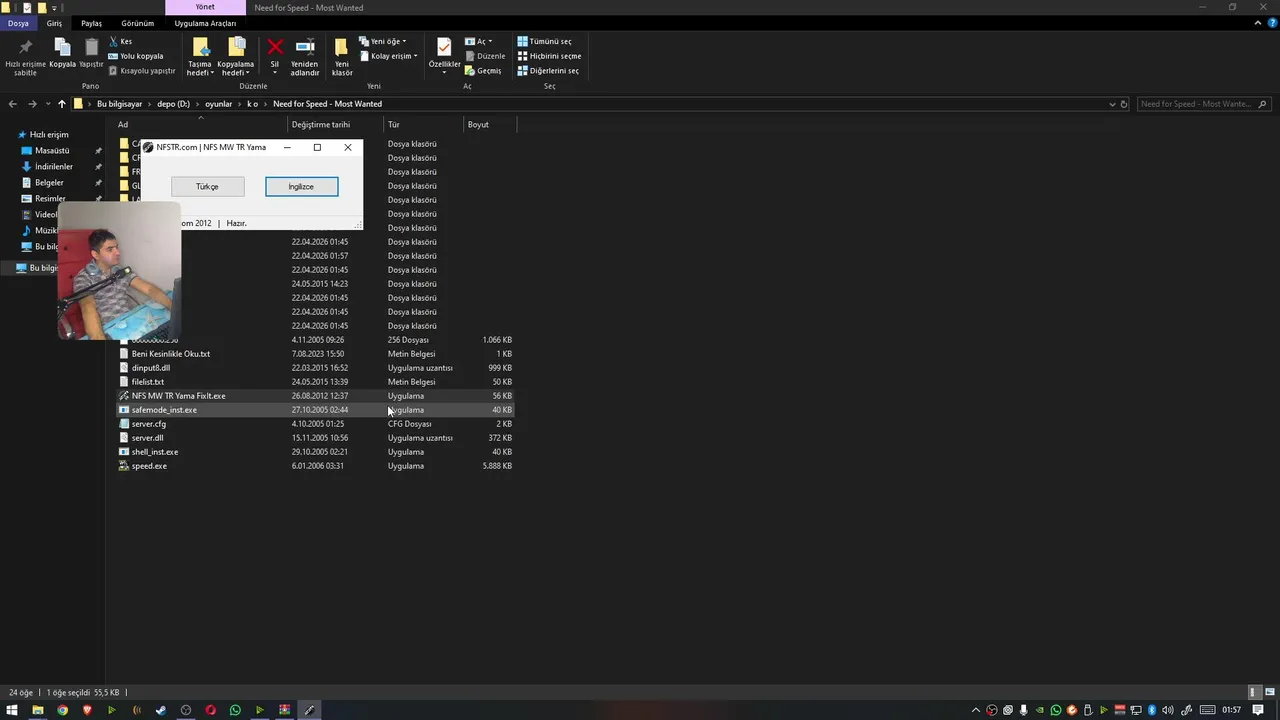The width and height of the screenshot is (1280, 720).
Task: Click Diğerlerini seç
Action: click(x=548, y=71)
